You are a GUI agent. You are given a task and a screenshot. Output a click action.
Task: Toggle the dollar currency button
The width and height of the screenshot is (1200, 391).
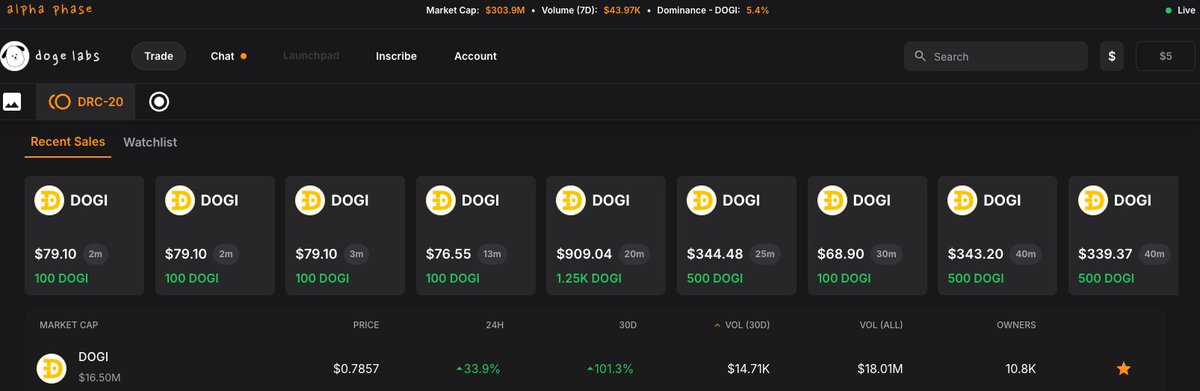[x=1112, y=56]
